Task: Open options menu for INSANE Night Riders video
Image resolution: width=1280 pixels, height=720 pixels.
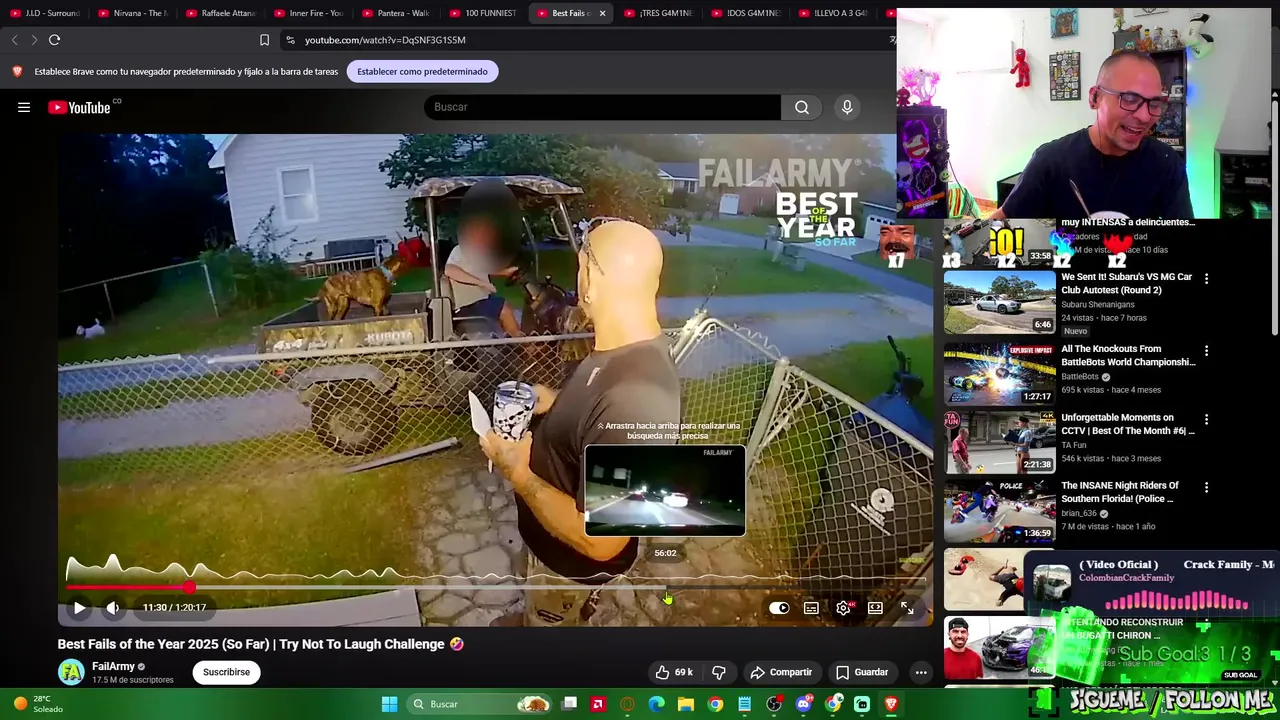Action: coord(1206,487)
